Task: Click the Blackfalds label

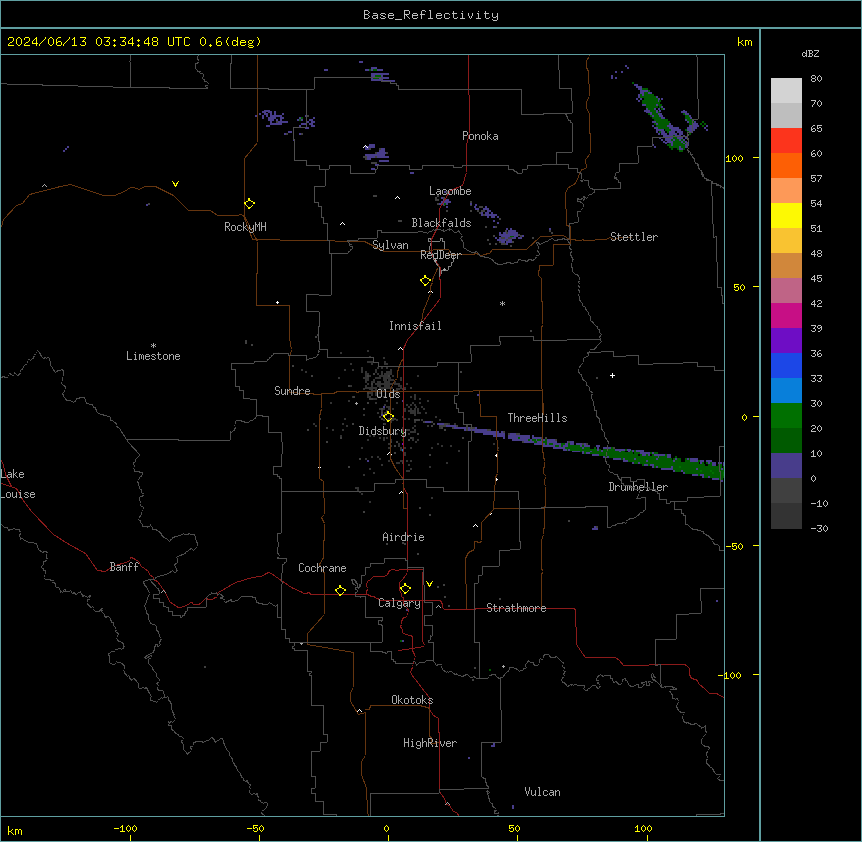Action: tap(441, 223)
